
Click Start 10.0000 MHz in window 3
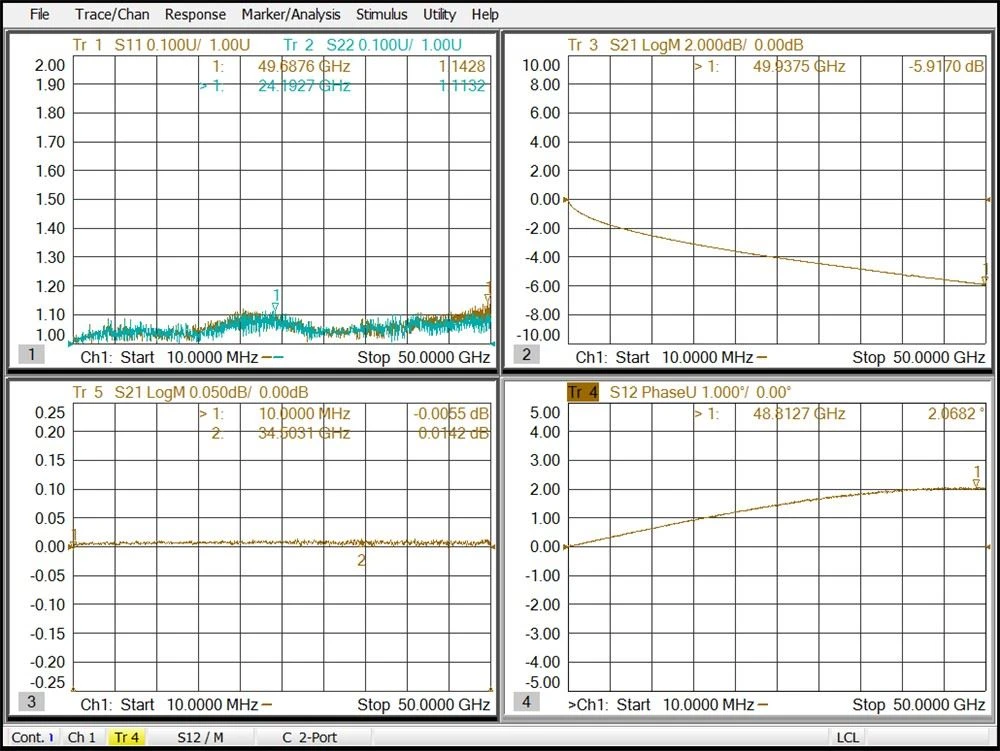pyautogui.click(x=189, y=704)
